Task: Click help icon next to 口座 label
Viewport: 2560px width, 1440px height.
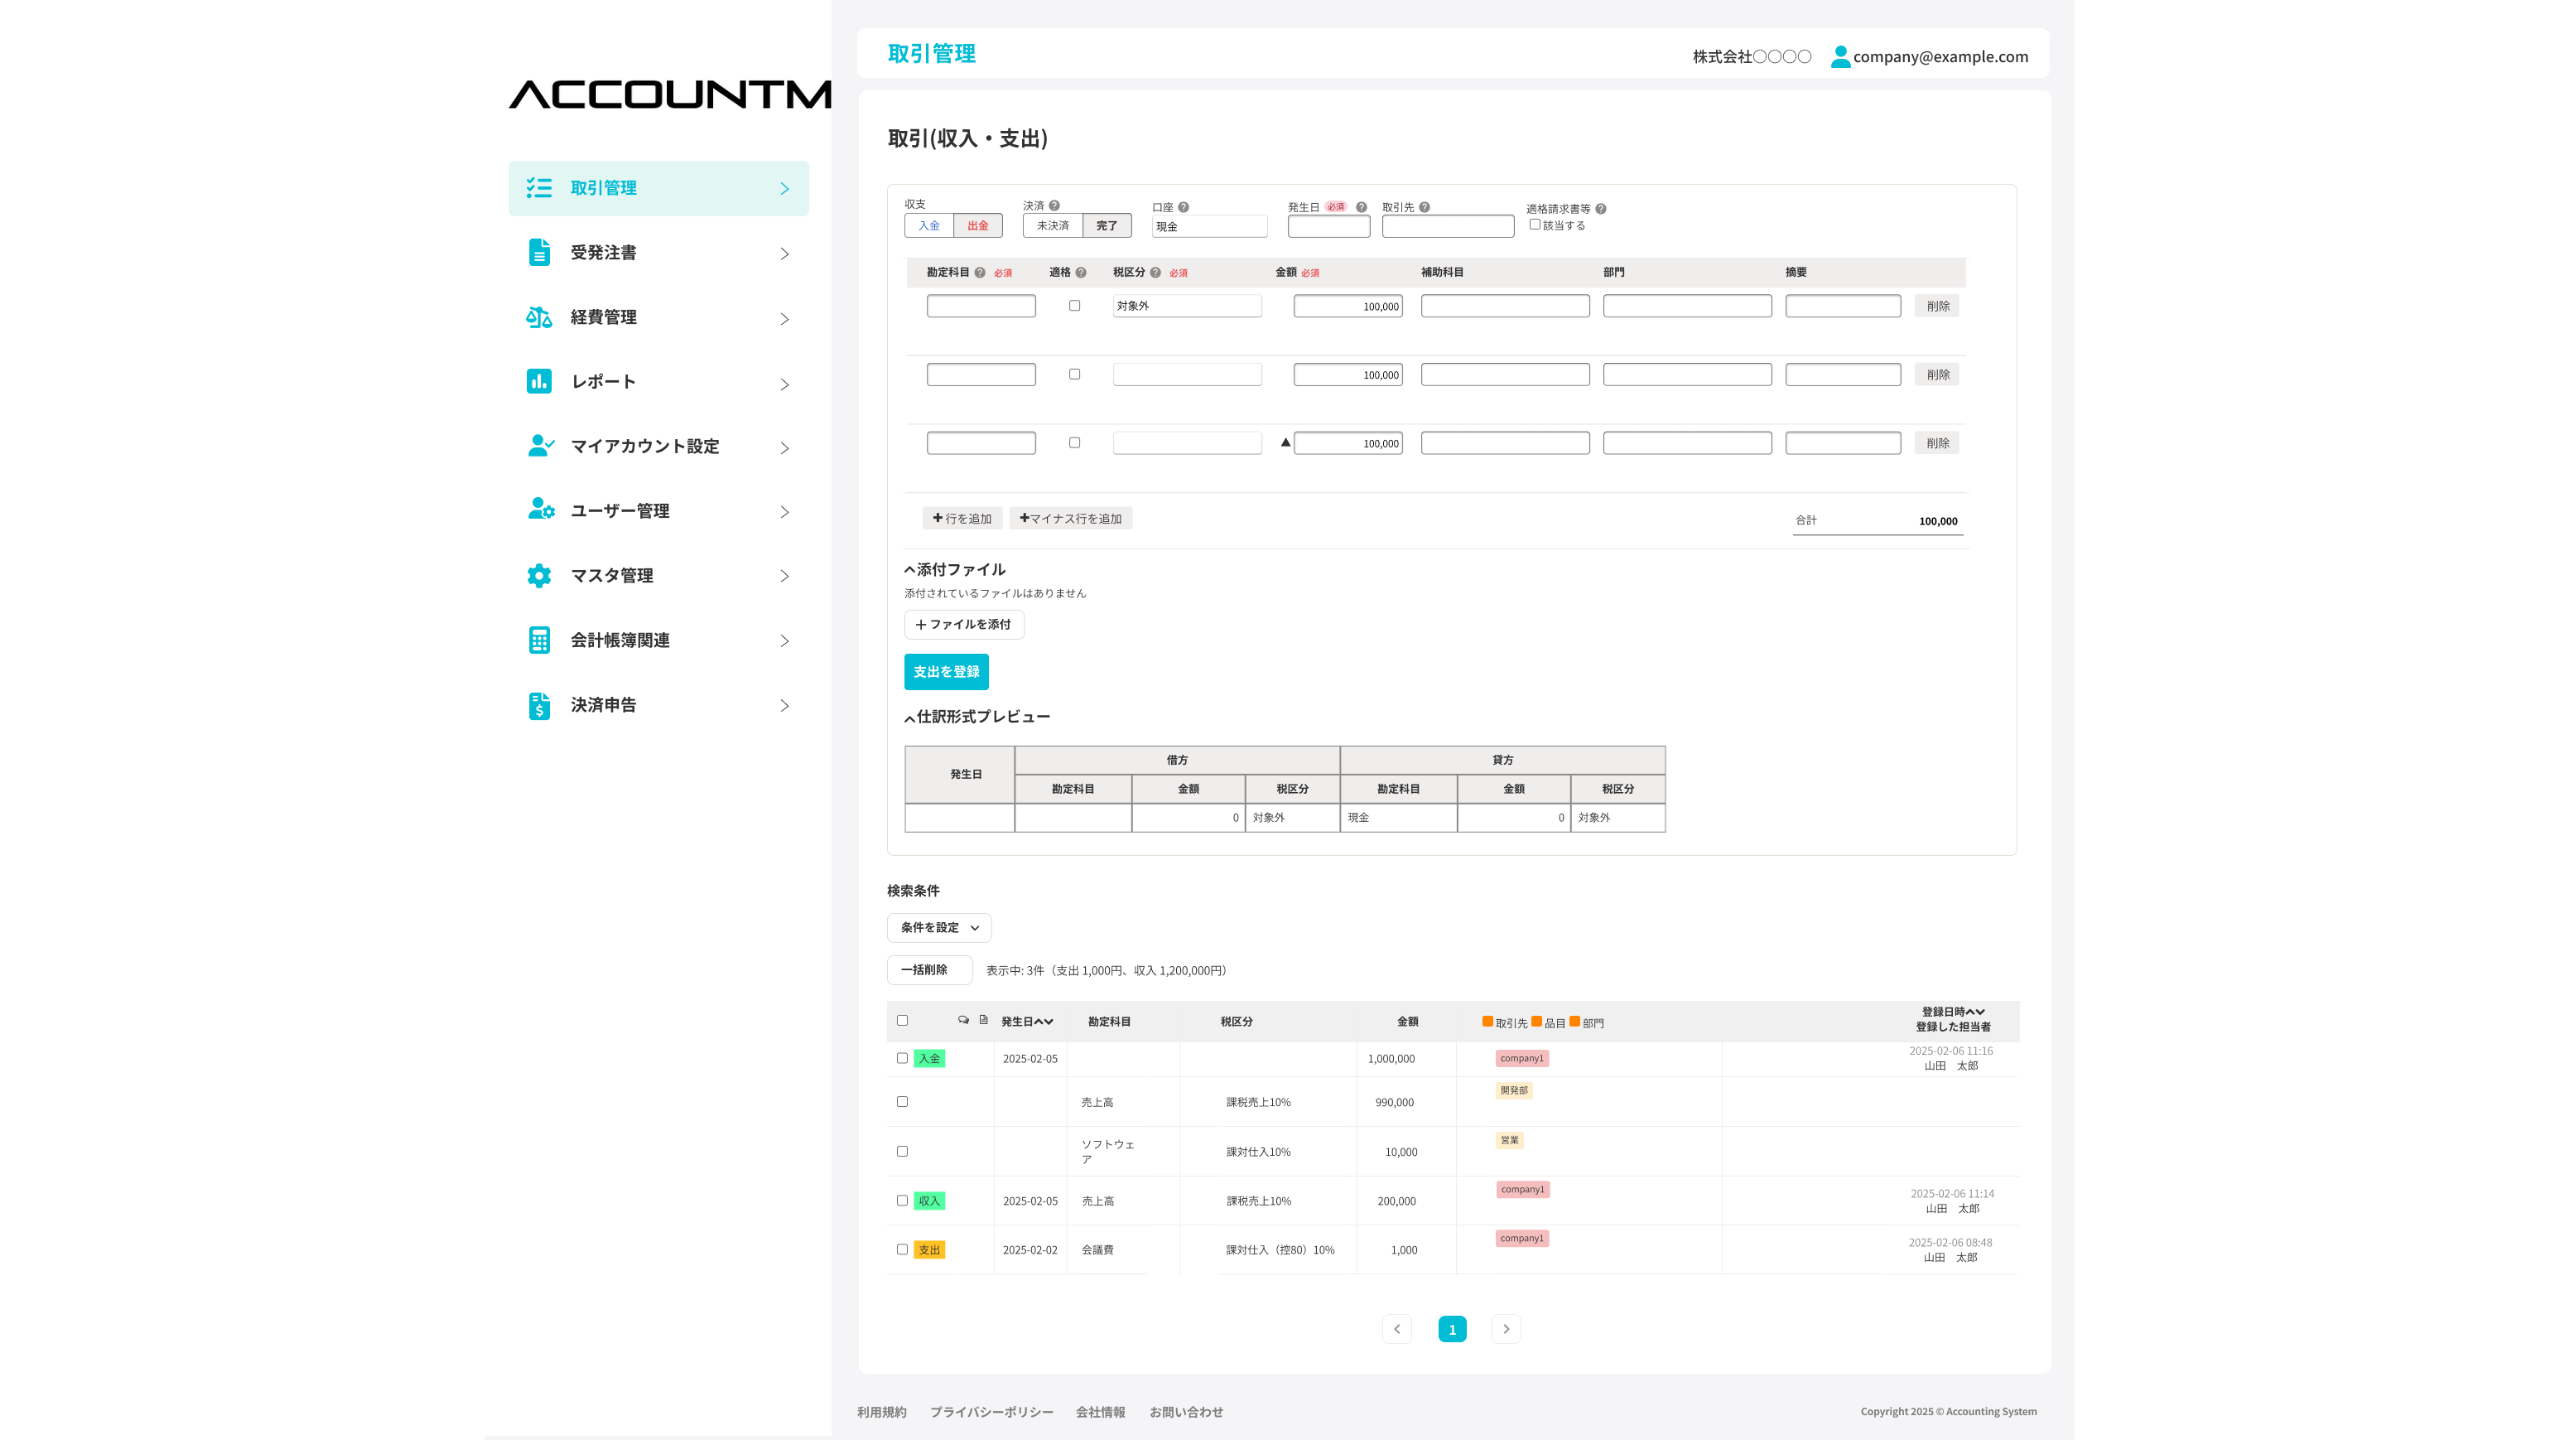Action: click(1183, 207)
